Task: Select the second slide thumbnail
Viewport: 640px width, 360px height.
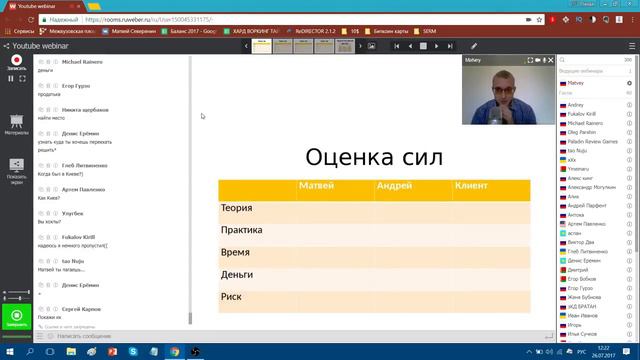Action: pyautogui.click(x=282, y=46)
